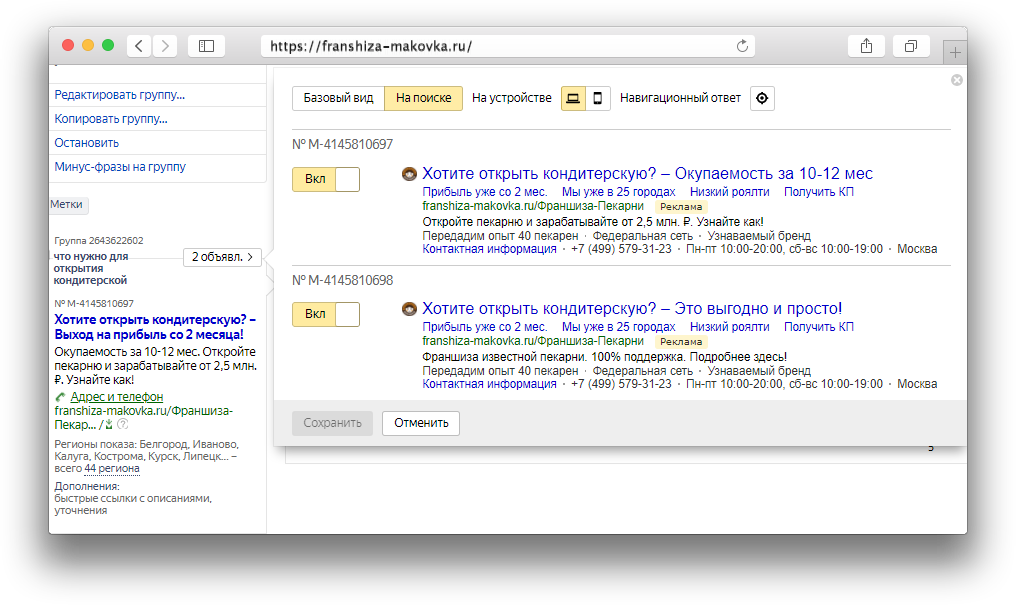Select mobile device preview icon

[598, 98]
